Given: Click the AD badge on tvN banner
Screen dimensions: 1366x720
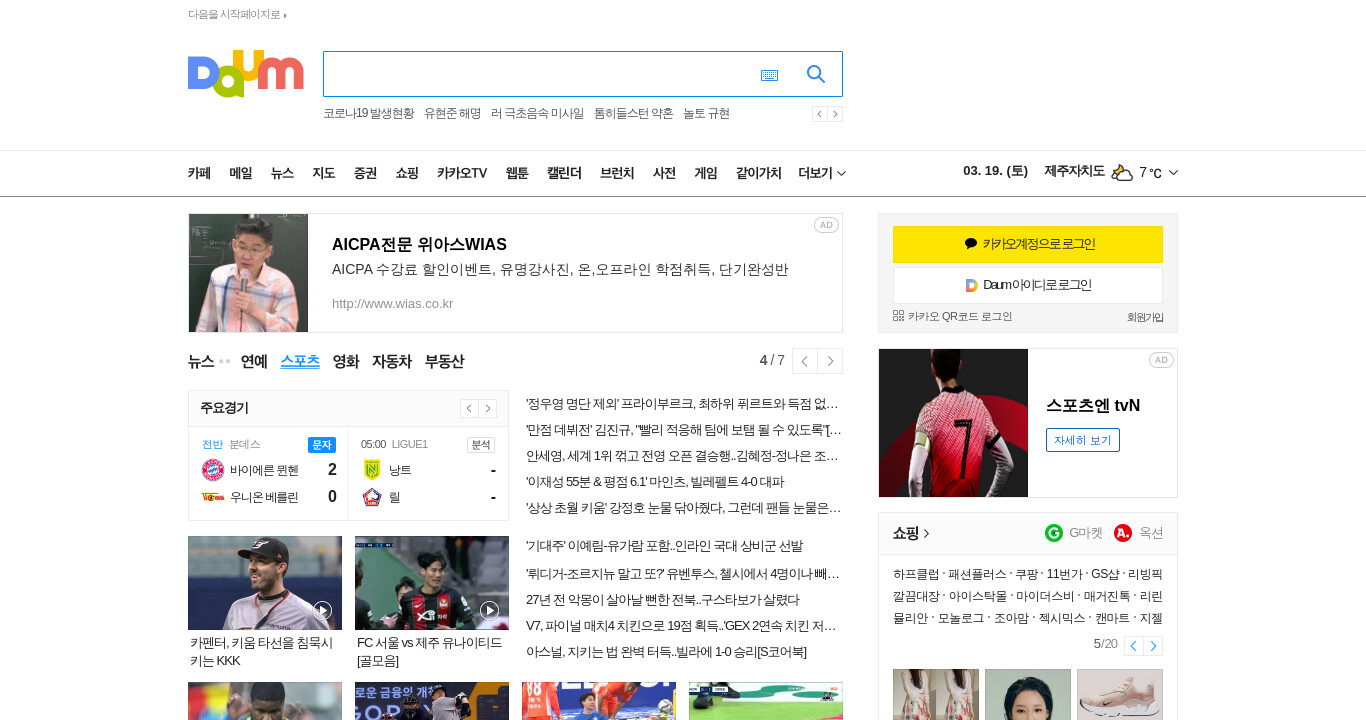Looking at the screenshot, I should pos(1161,360).
